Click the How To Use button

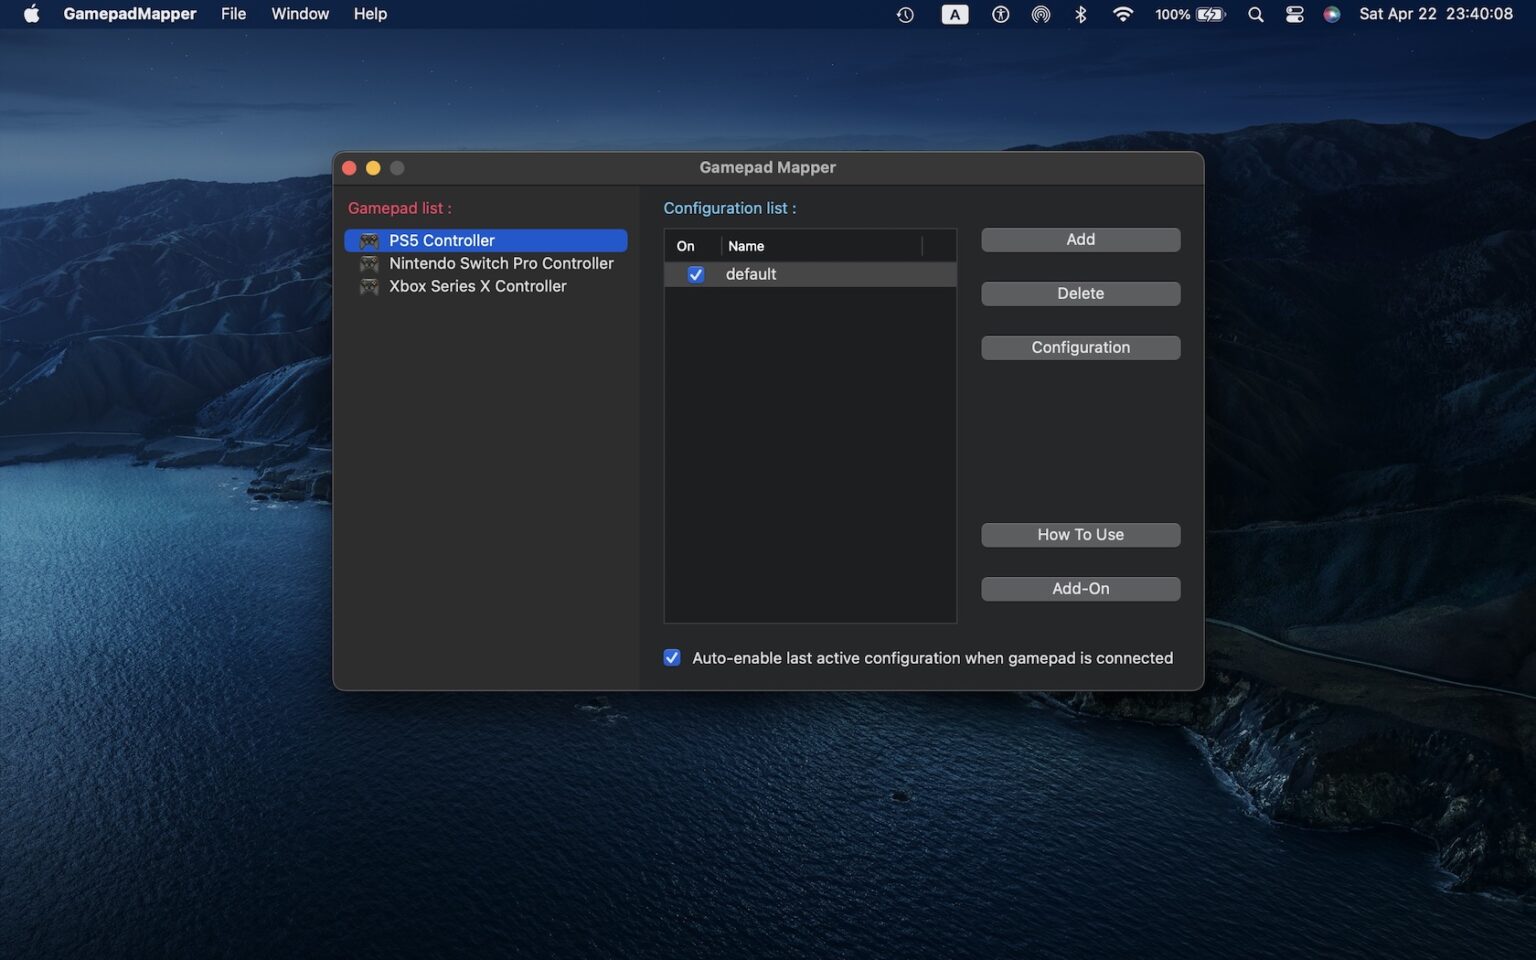coord(1080,534)
